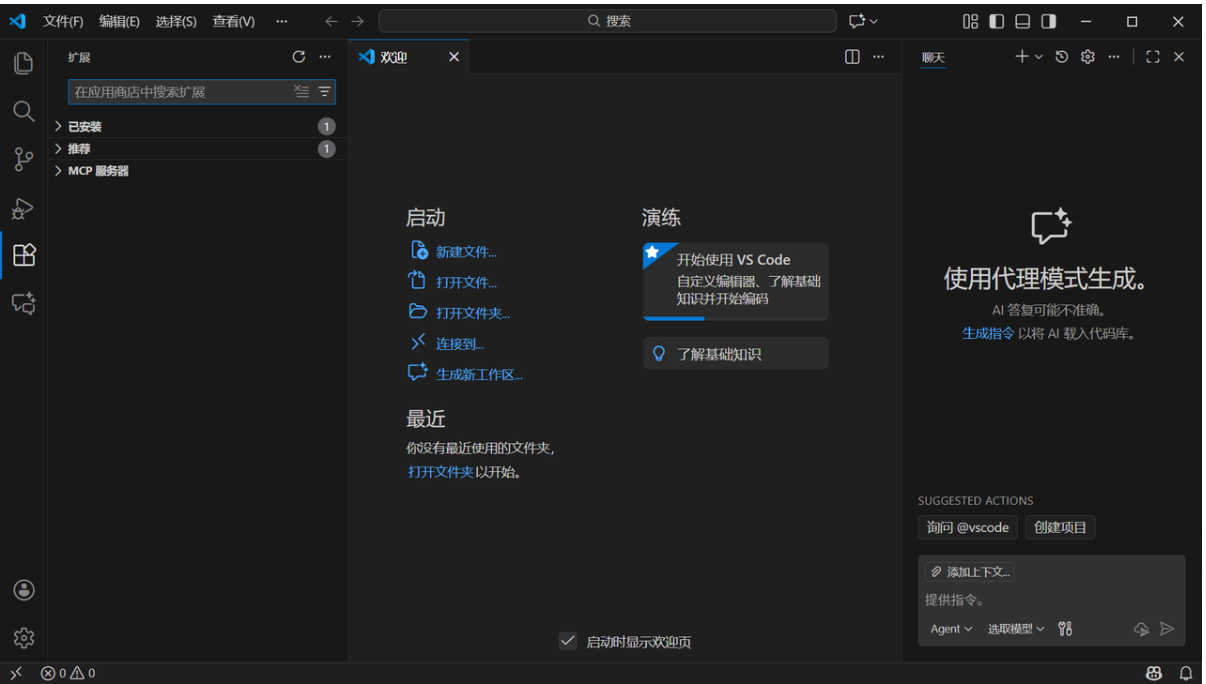The width and height of the screenshot is (1206, 684).
Task: Open the configure tools icon in chat input
Action: 1065,628
